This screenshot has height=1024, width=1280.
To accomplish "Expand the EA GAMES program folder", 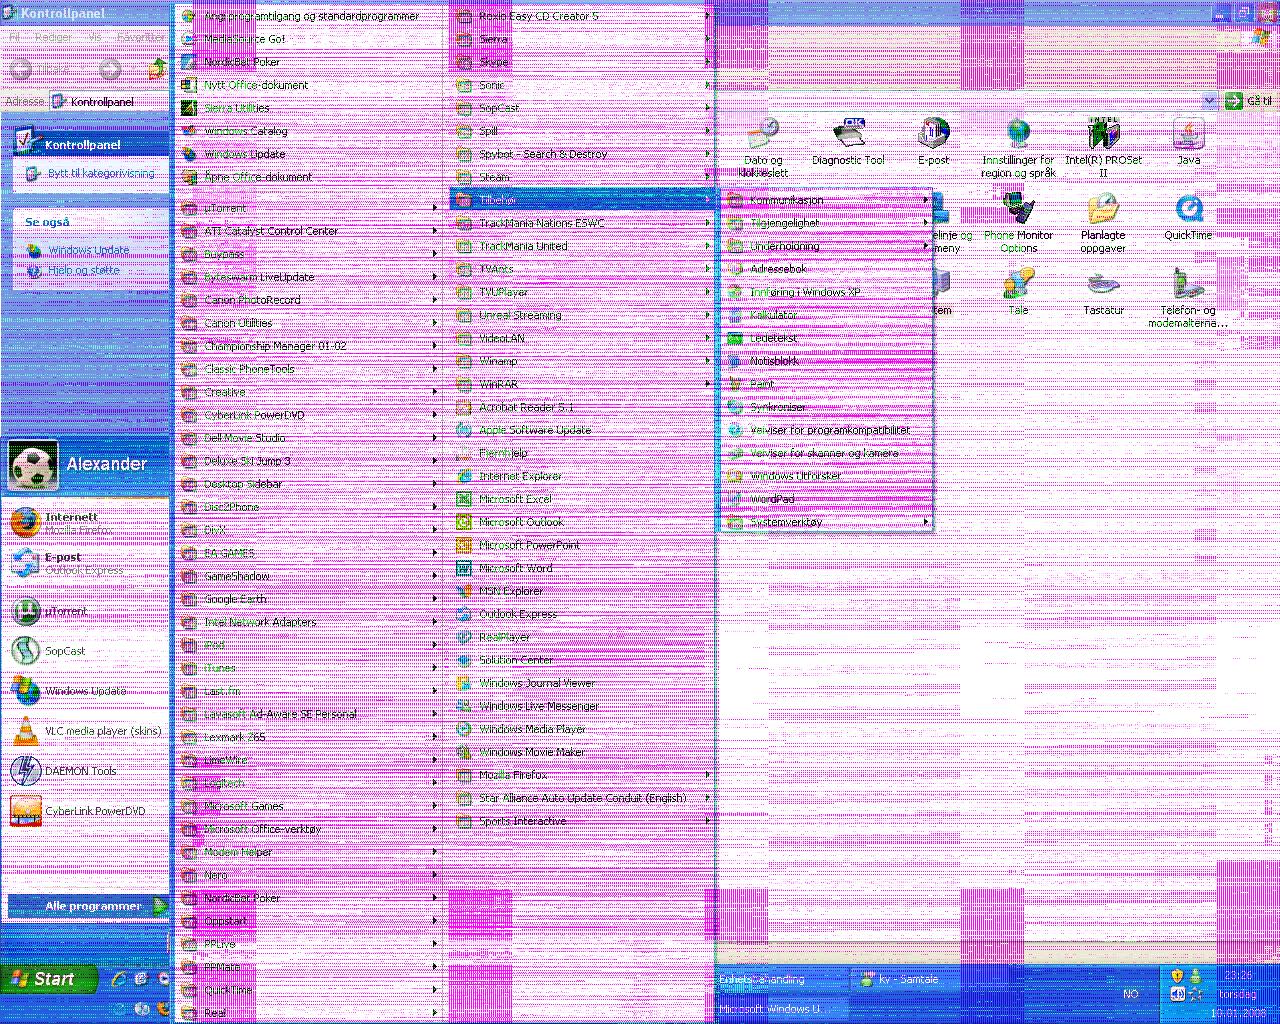I will (x=308, y=553).
